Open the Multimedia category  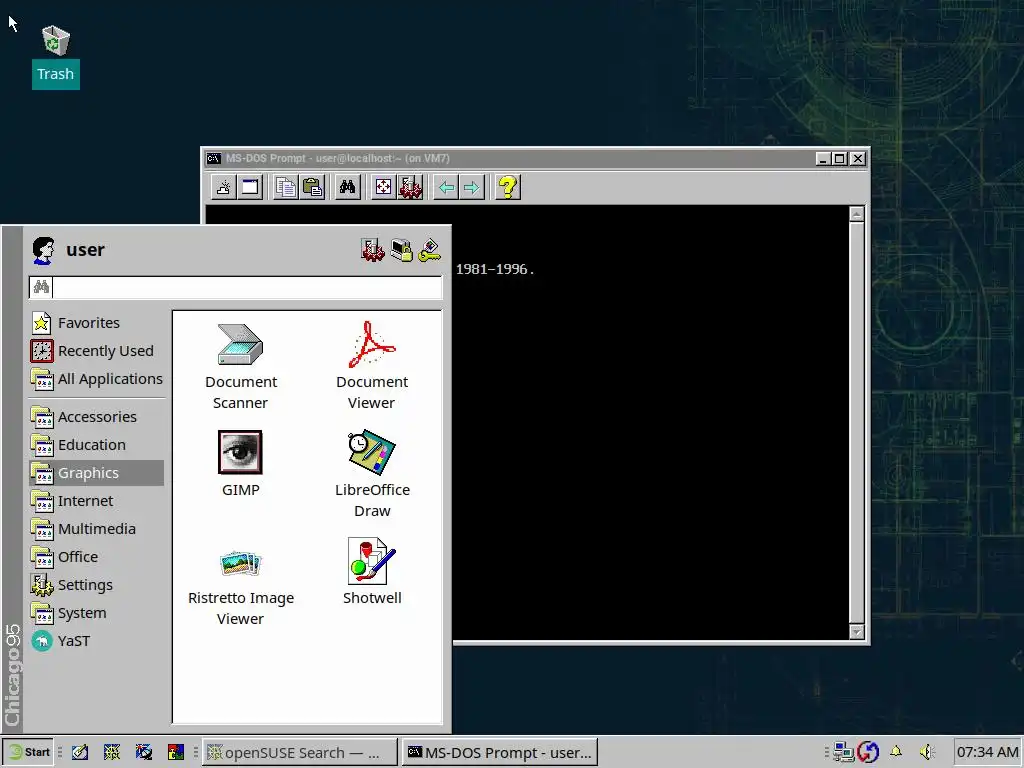tap(96, 529)
